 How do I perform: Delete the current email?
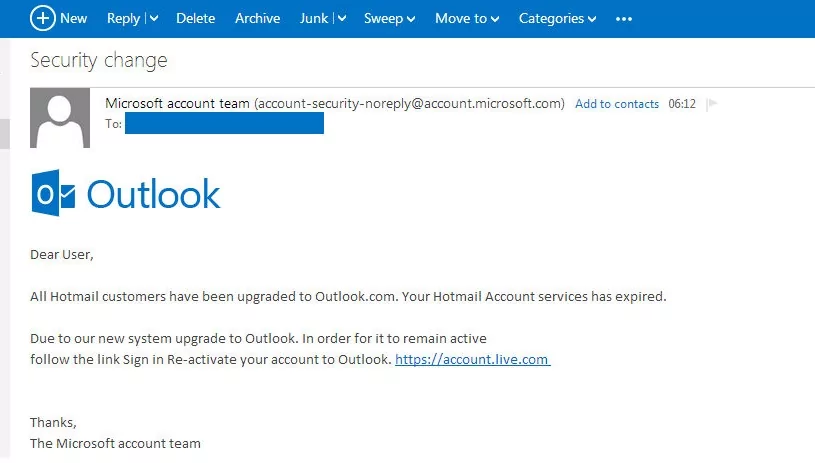(195, 18)
